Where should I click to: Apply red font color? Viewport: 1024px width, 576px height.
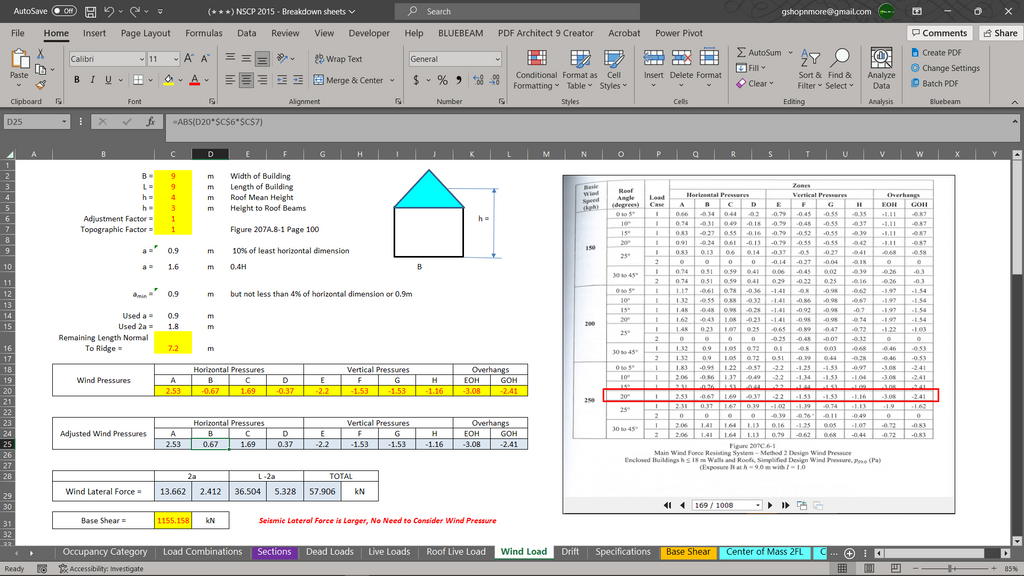point(195,80)
